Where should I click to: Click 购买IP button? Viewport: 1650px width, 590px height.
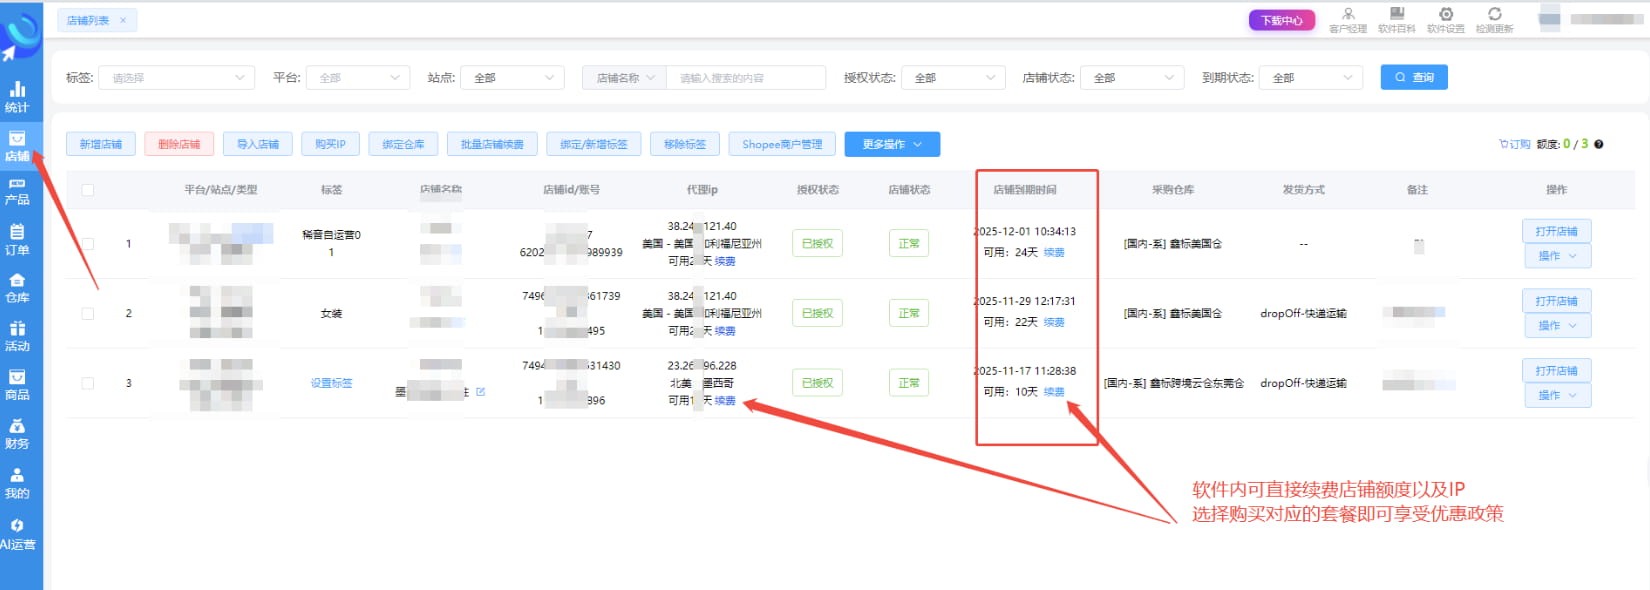[x=330, y=144]
